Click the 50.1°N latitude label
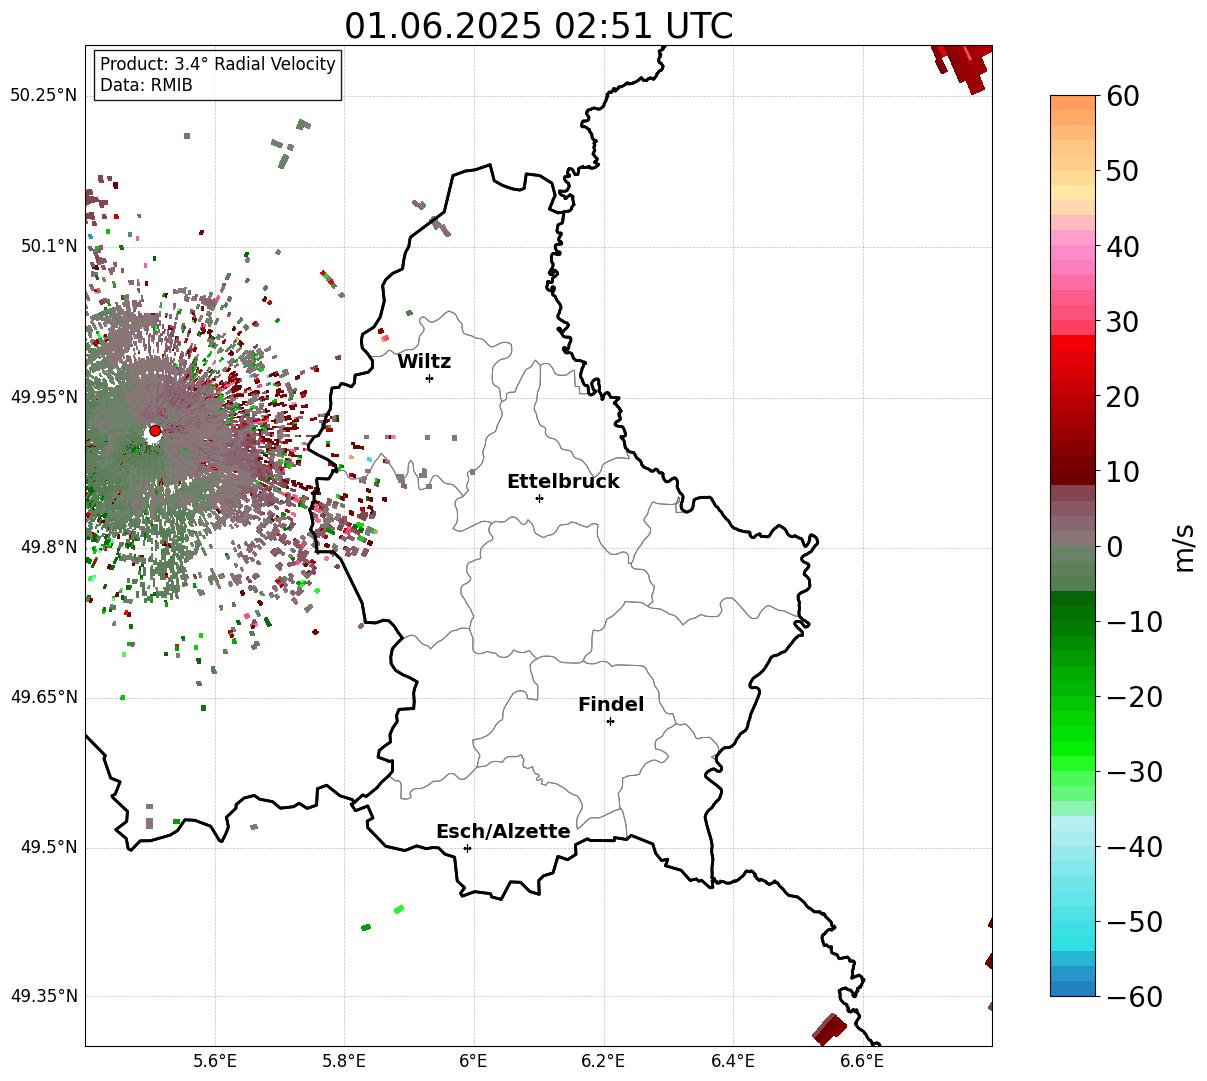 click(48, 246)
